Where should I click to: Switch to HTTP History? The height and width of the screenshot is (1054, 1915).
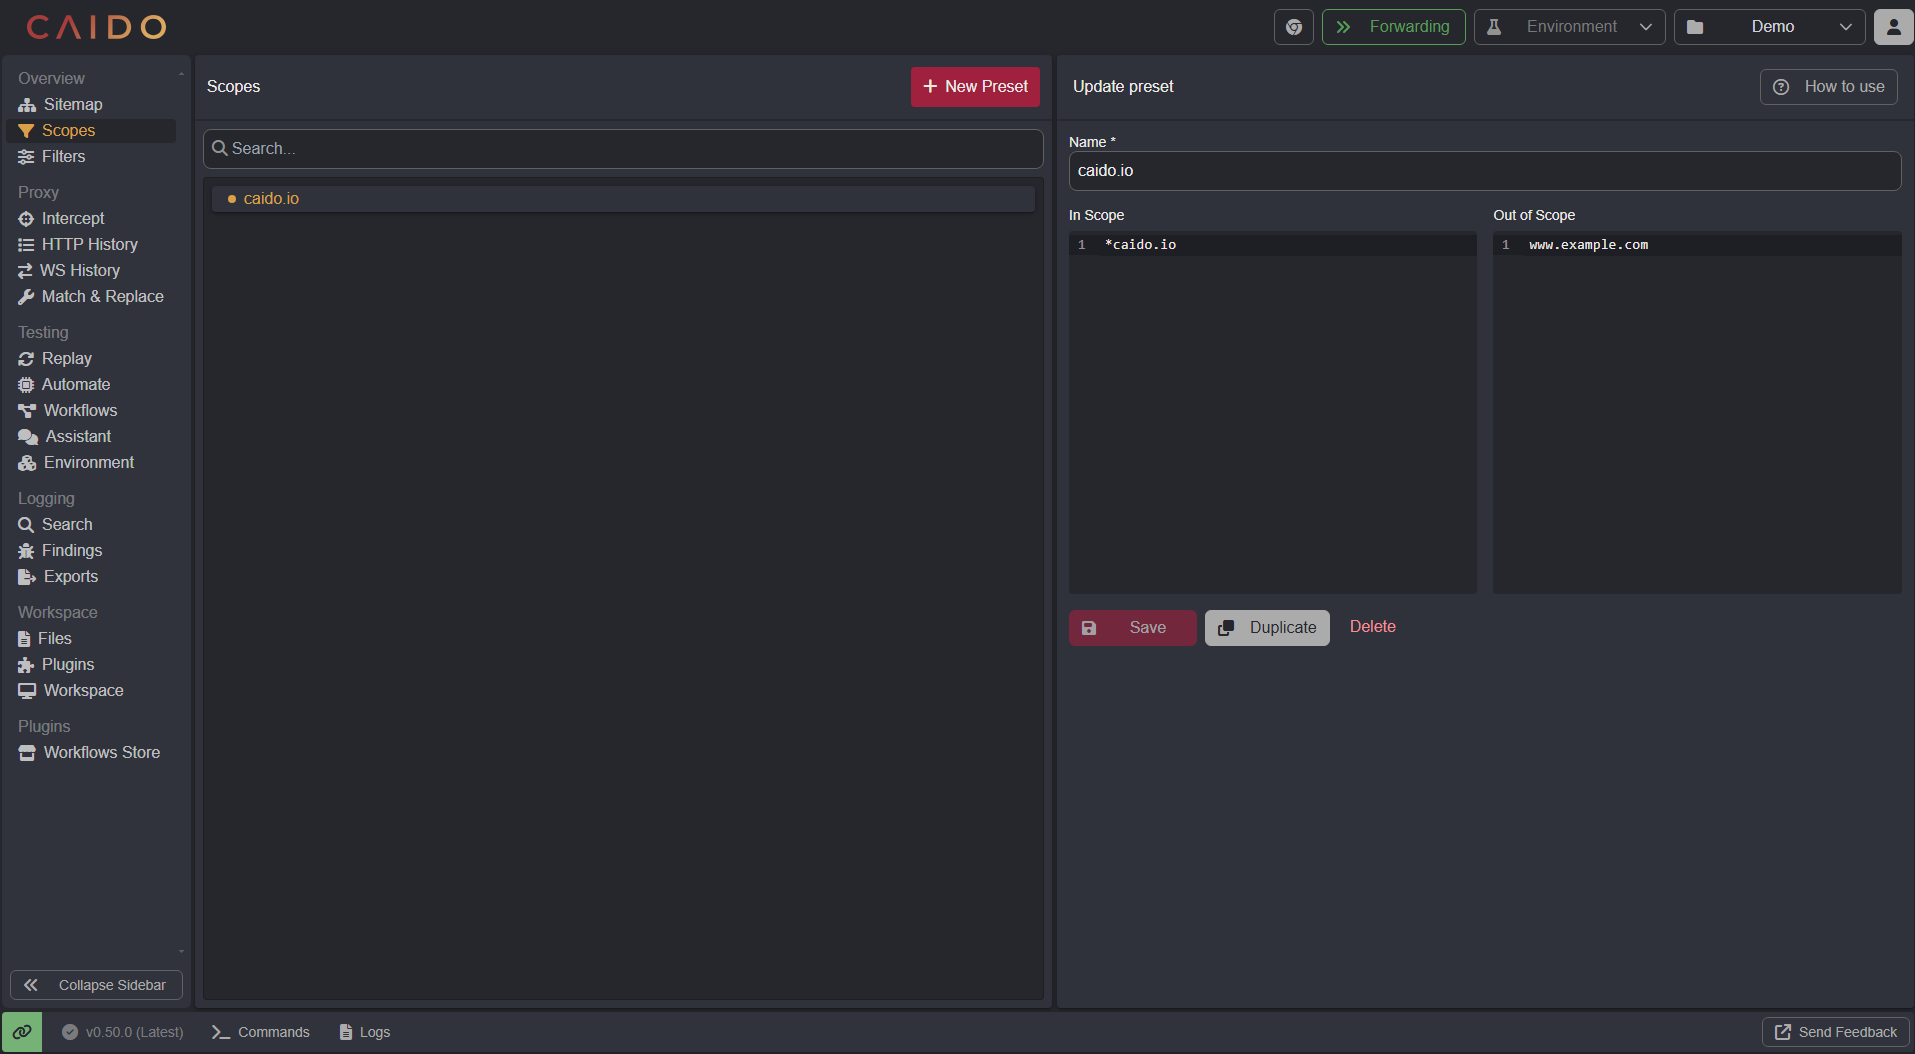90,244
